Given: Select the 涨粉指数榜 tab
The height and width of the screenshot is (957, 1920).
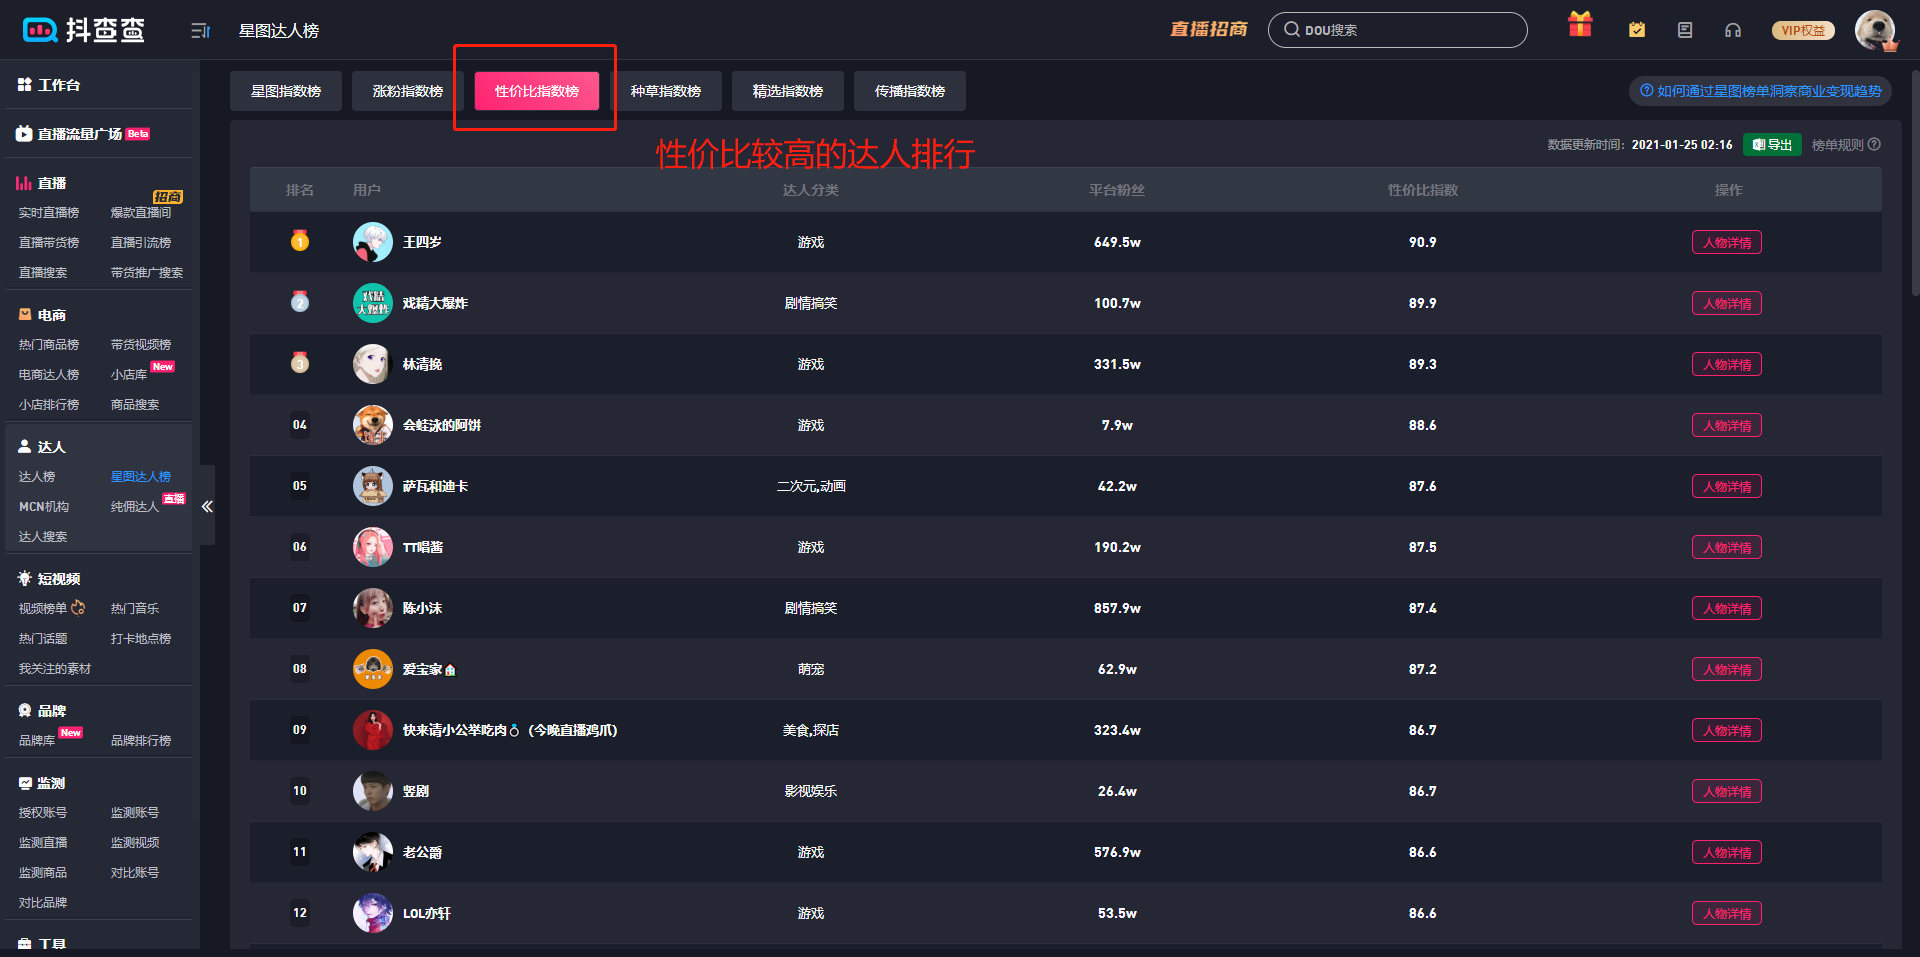Looking at the screenshot, I should click(407, 91).
